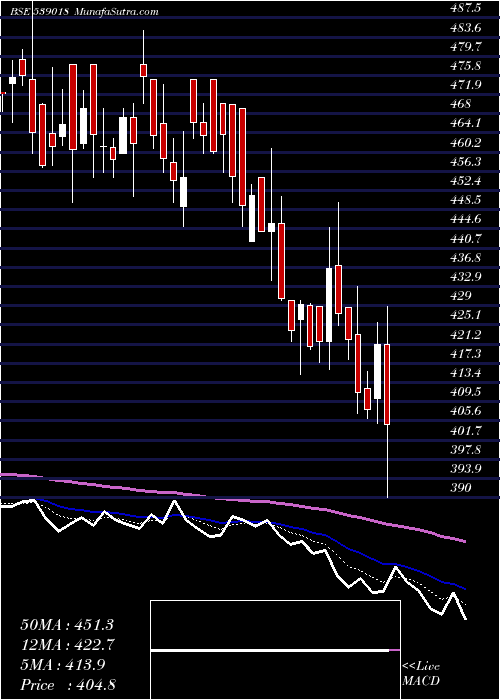
Task: Click the MunafaSutra.com watermark text
Action: click(117, 11)
